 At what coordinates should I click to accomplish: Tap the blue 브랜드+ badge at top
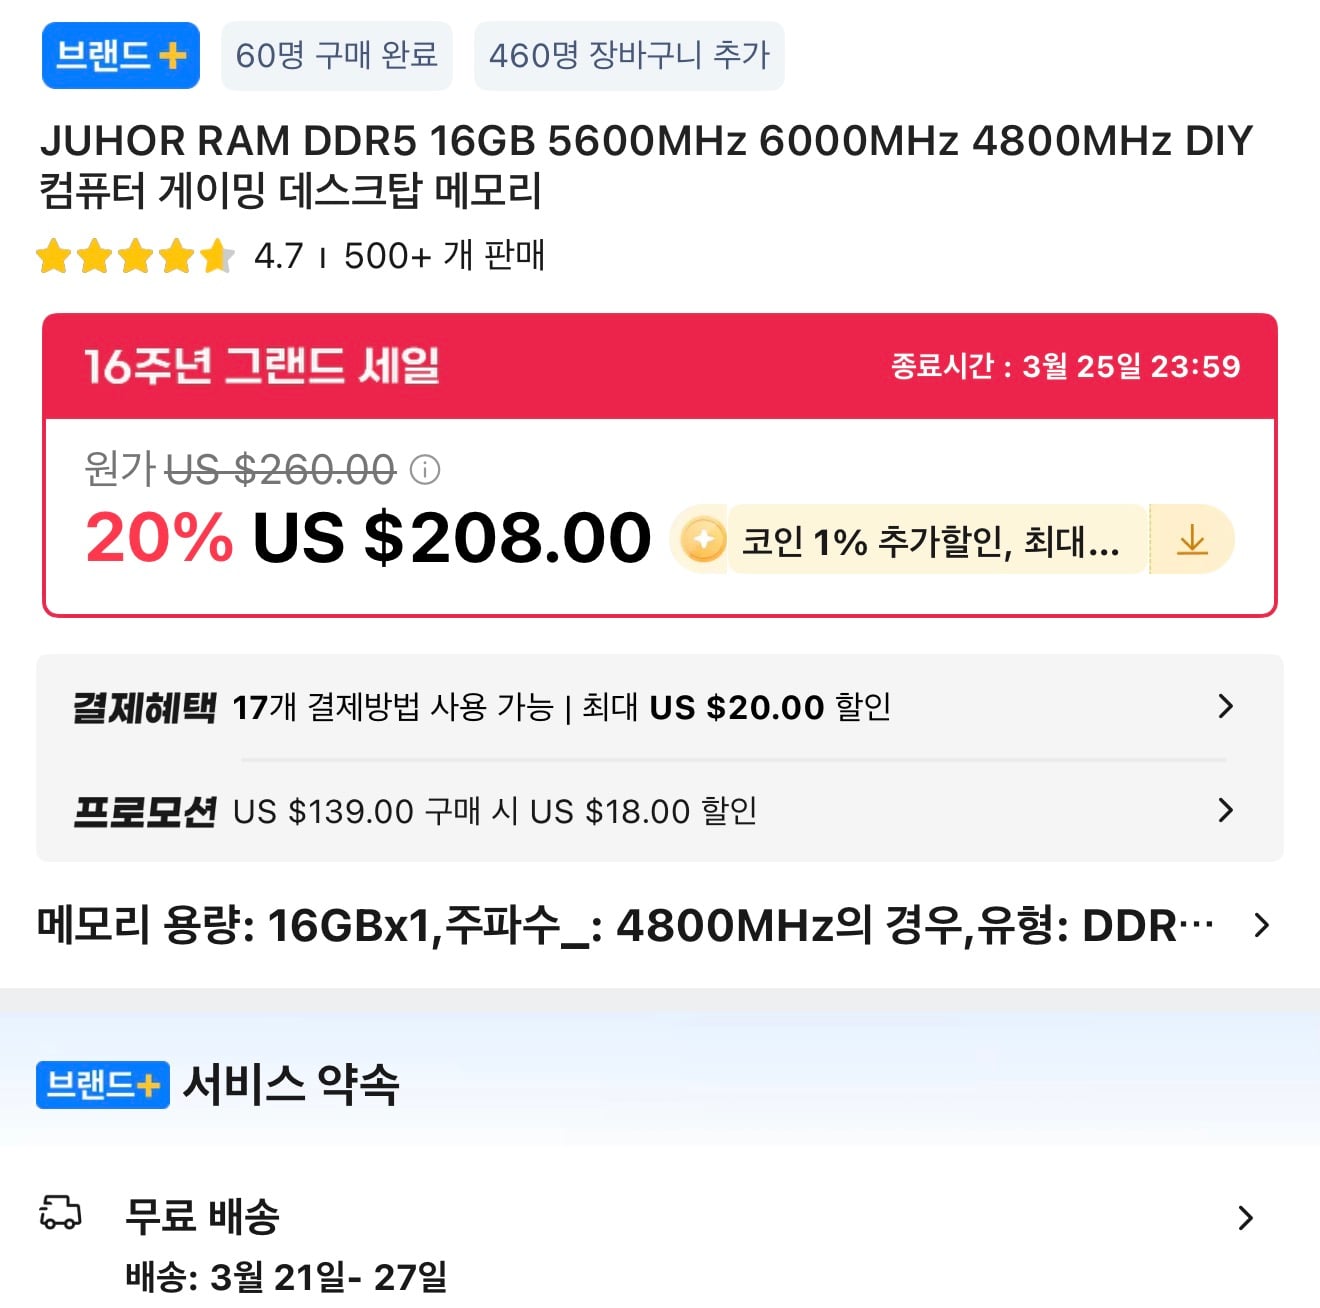(120, 56)
